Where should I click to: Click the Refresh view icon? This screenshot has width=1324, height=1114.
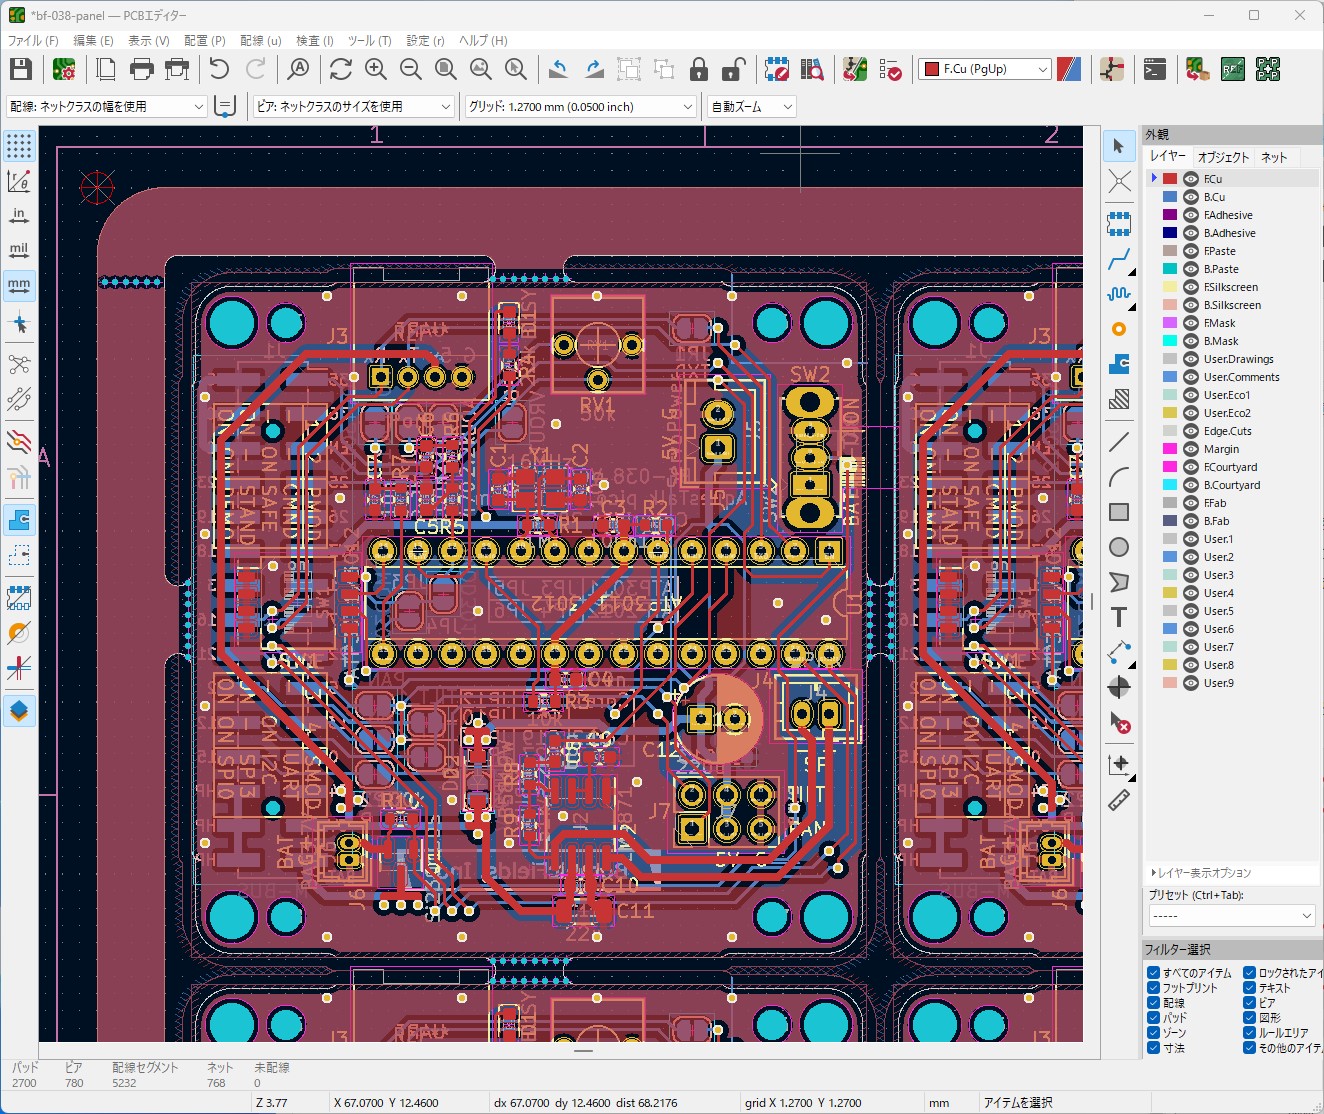[x=341, y=69]
